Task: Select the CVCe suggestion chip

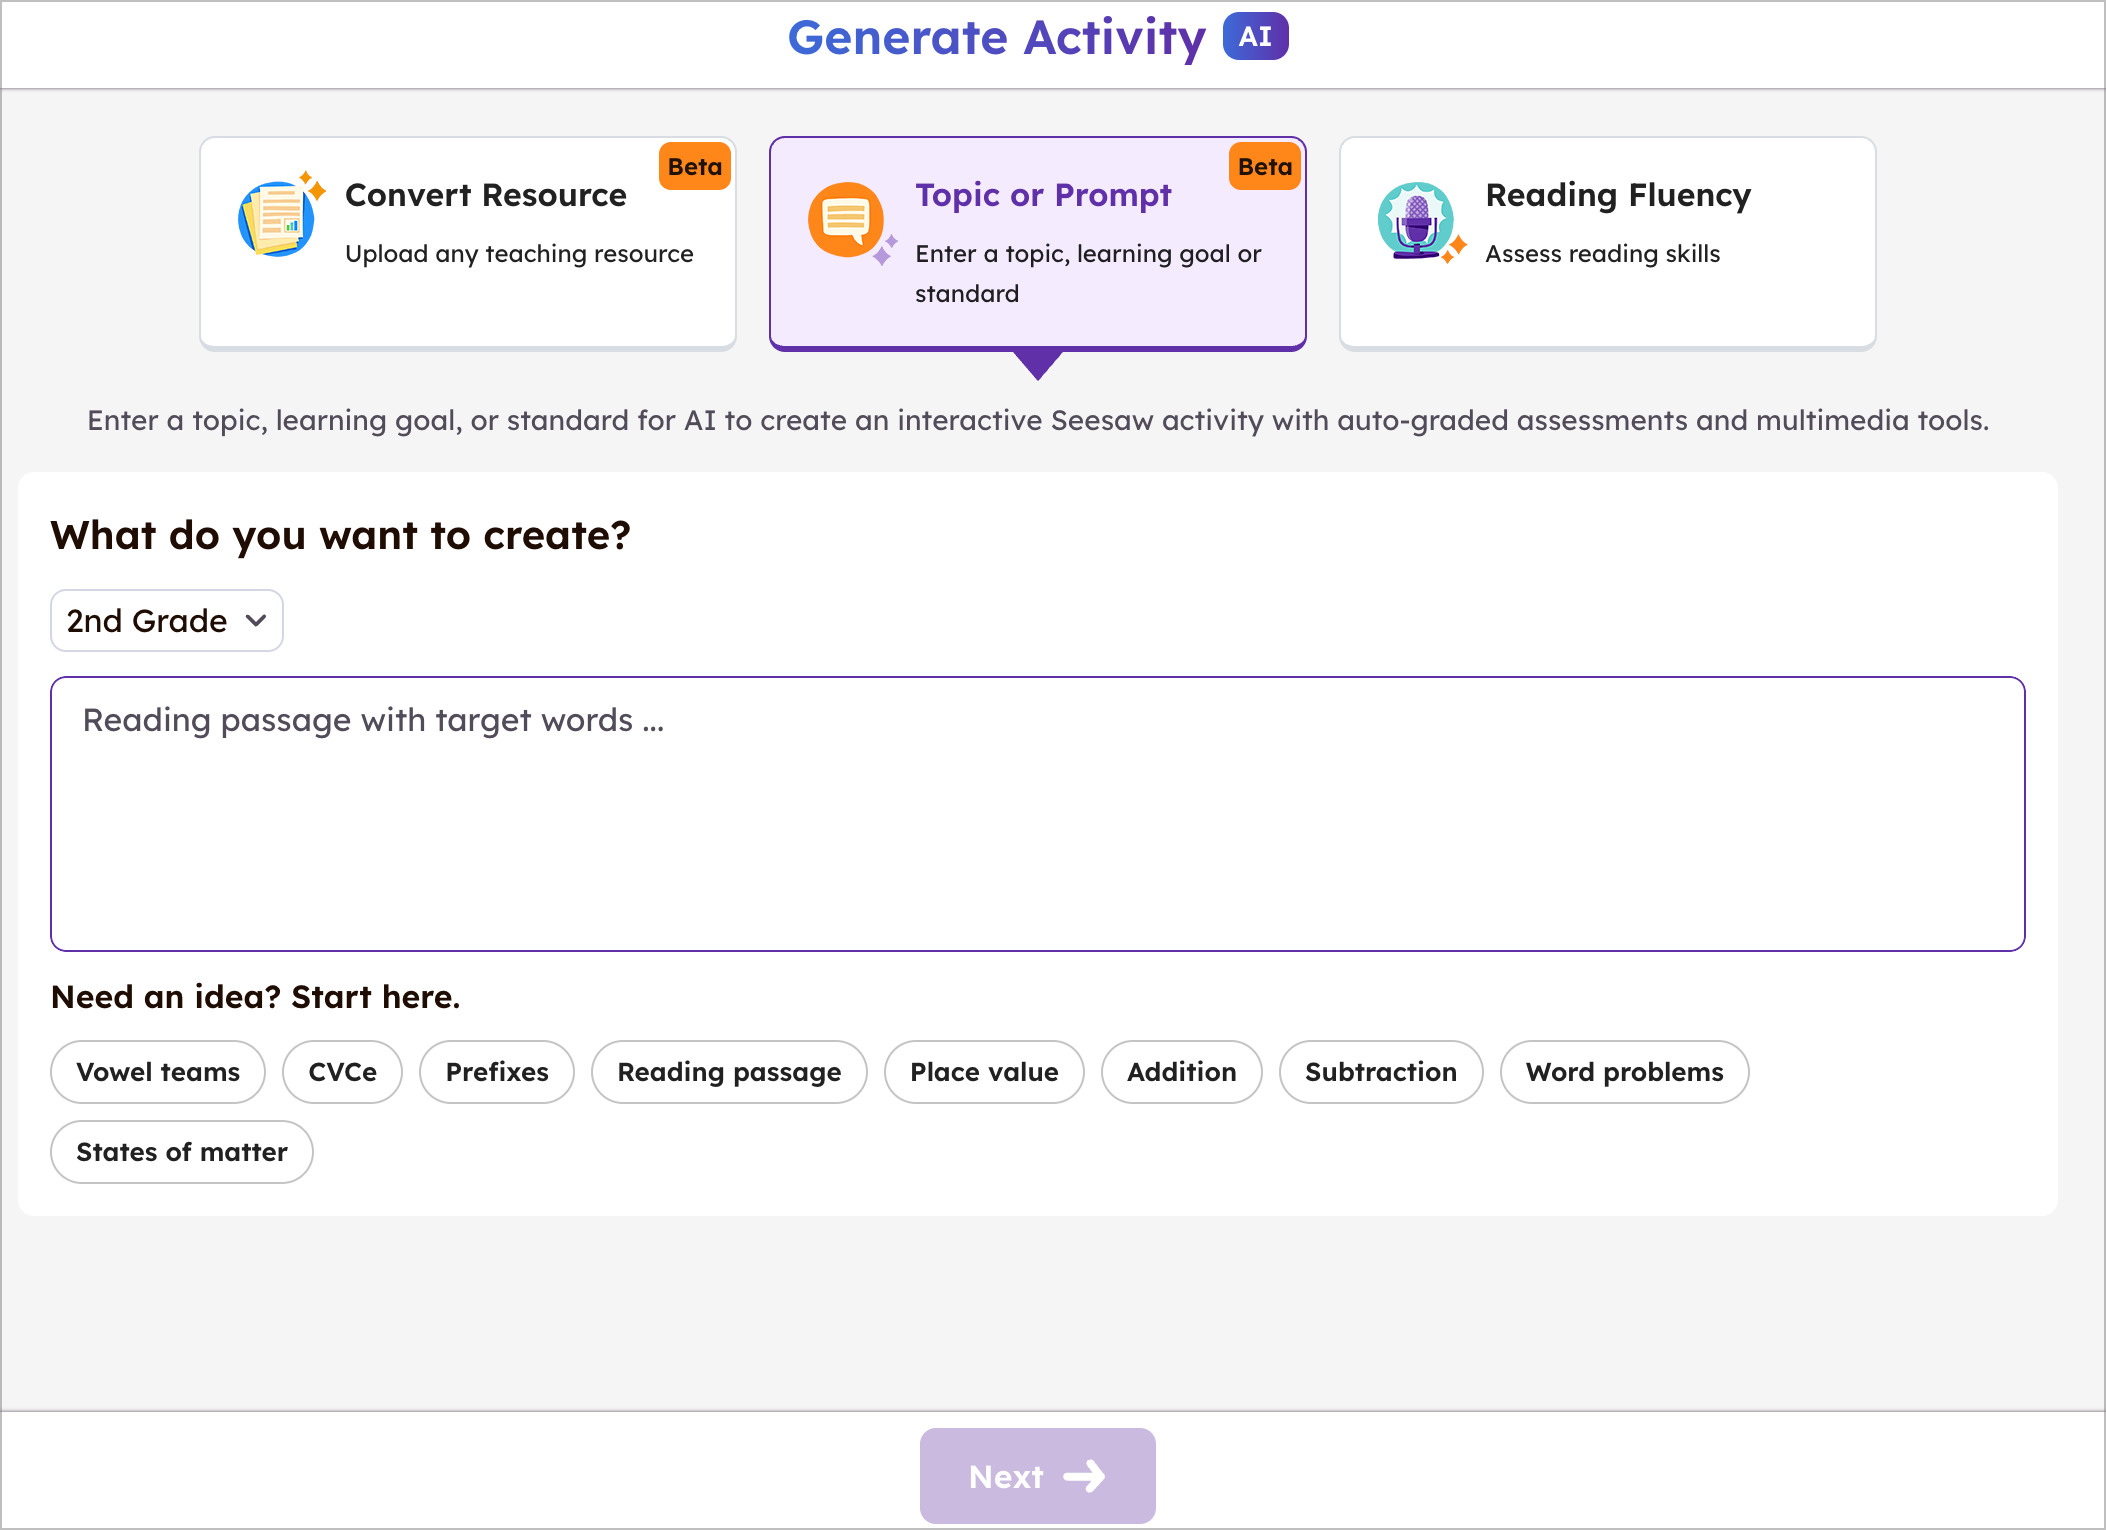Action: coord(342,1072)
